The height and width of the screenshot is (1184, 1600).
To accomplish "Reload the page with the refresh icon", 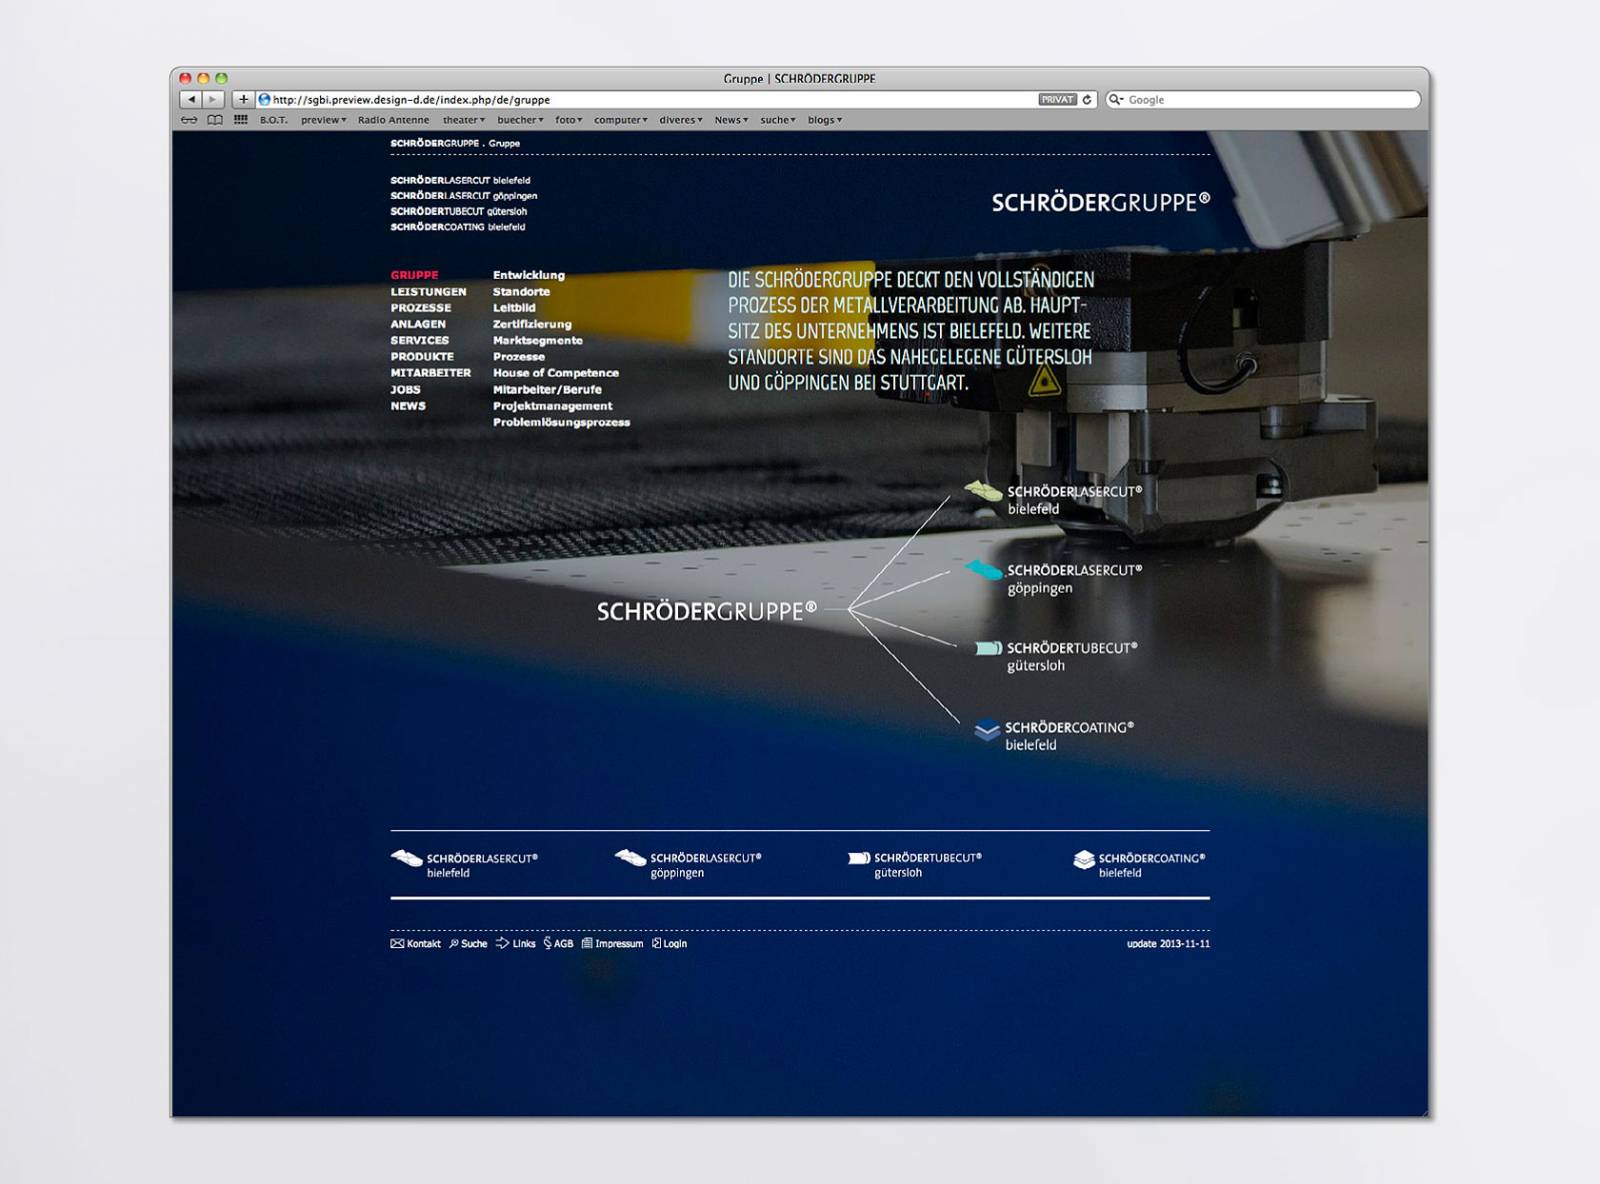I will click(x=1087, y=100).
